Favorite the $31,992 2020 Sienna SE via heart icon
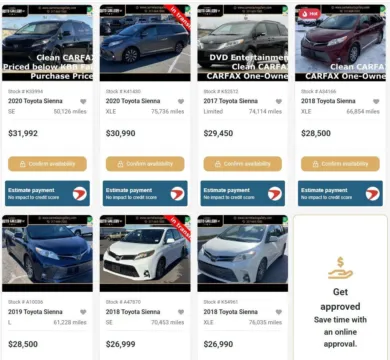The height and width of the screenshot is (360, 390). click(x=83, y=101)
